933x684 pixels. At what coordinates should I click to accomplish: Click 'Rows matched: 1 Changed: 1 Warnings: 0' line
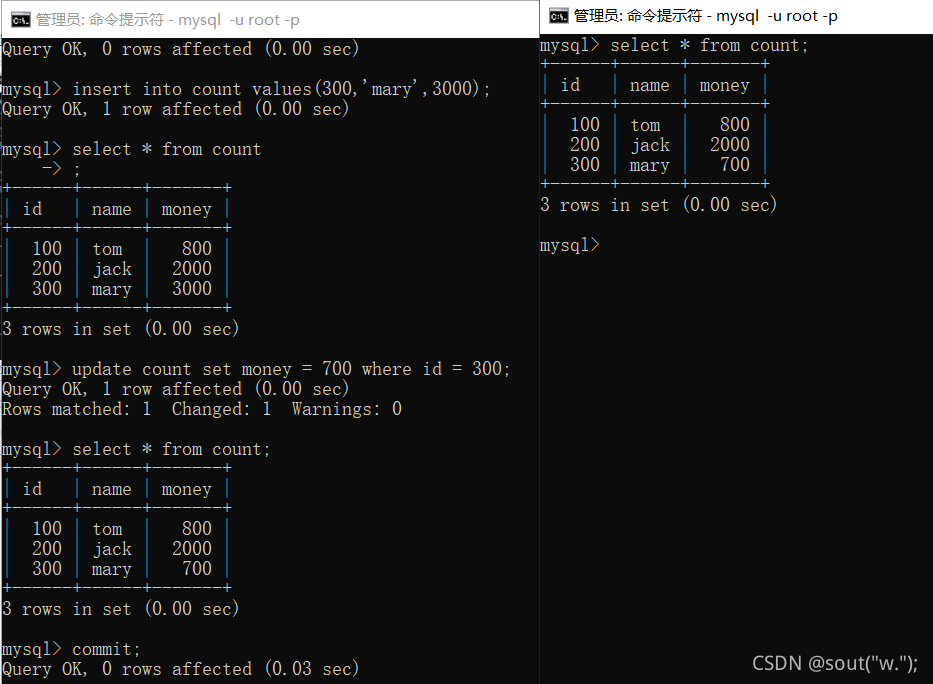click(x=202, y=409)
